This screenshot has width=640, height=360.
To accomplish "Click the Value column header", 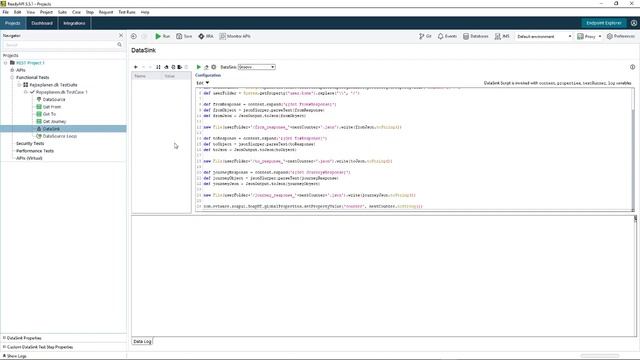I will [176, 76].
